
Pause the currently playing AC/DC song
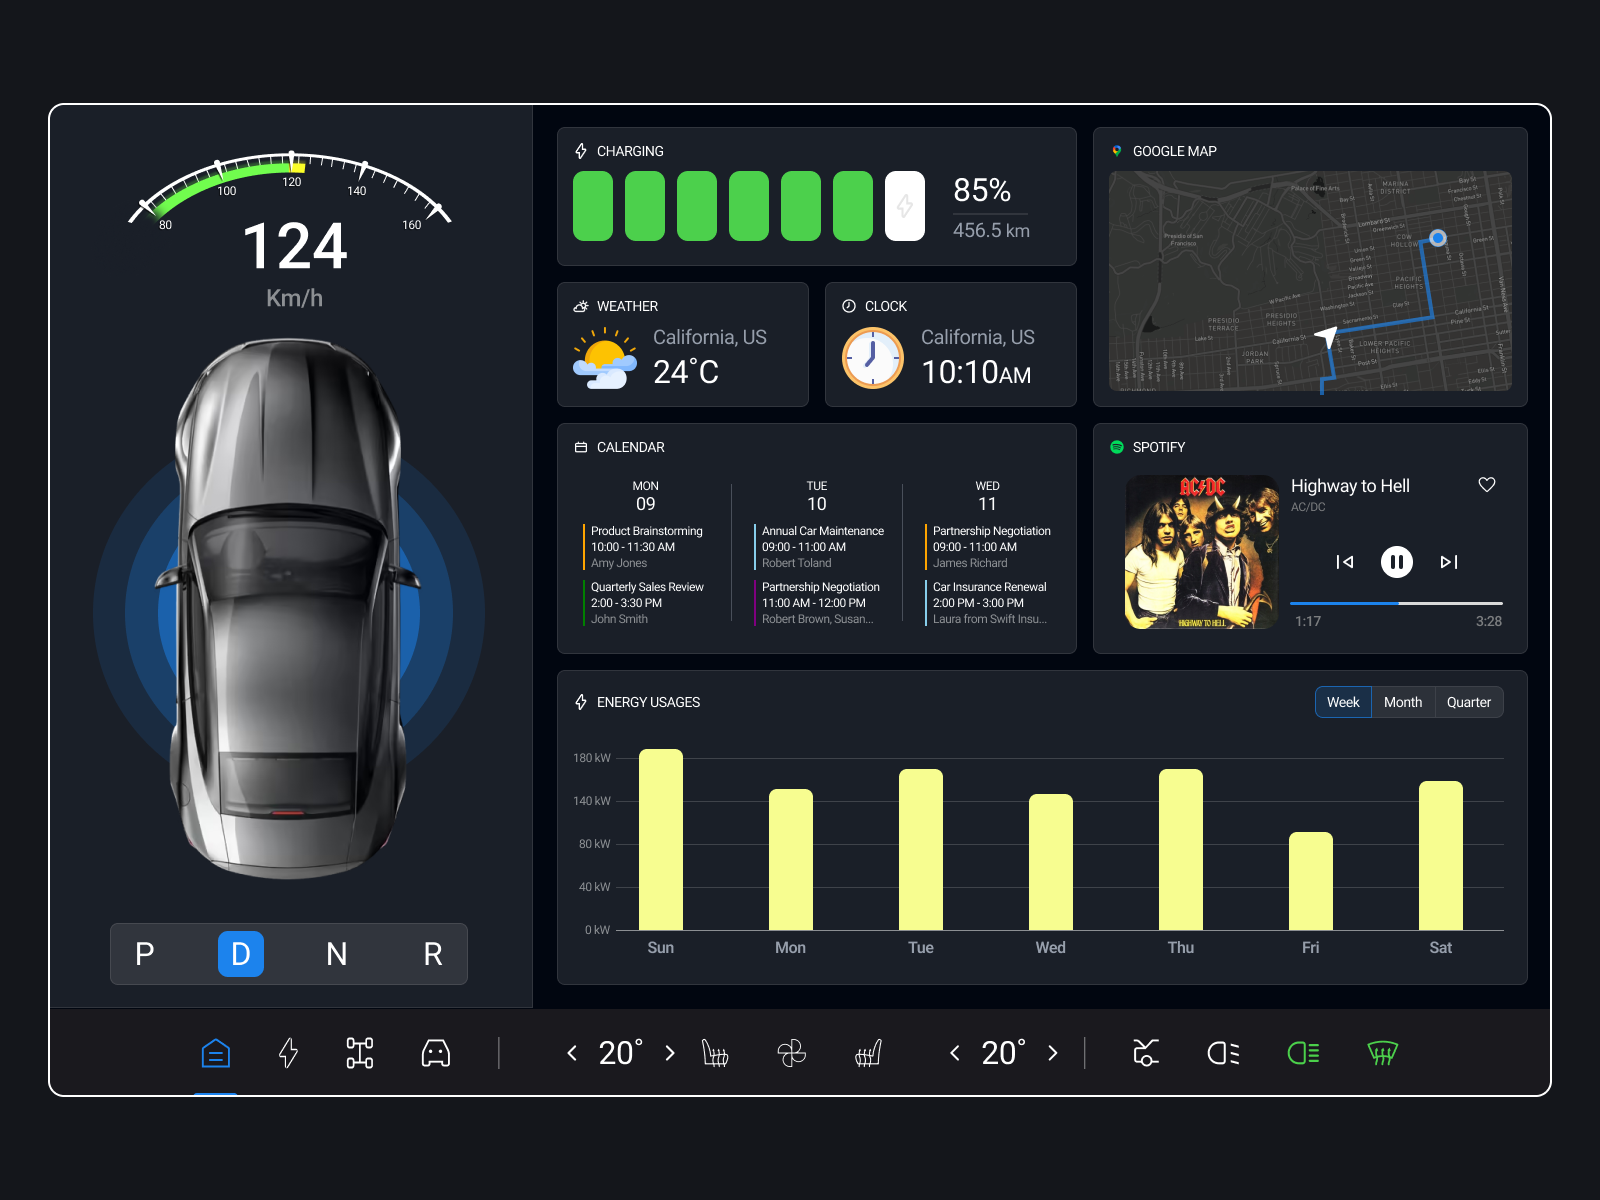tap(1396, 562)
